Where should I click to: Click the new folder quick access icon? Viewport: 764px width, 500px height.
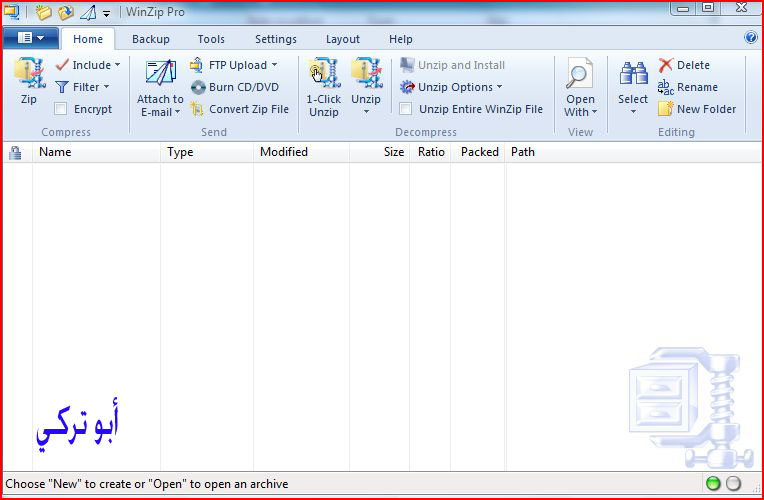pos(43,12)
